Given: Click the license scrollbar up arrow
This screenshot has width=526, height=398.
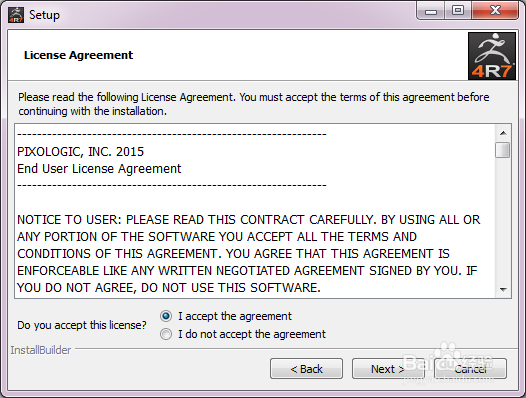Looking at the screenshot, I should coord(503,133).
